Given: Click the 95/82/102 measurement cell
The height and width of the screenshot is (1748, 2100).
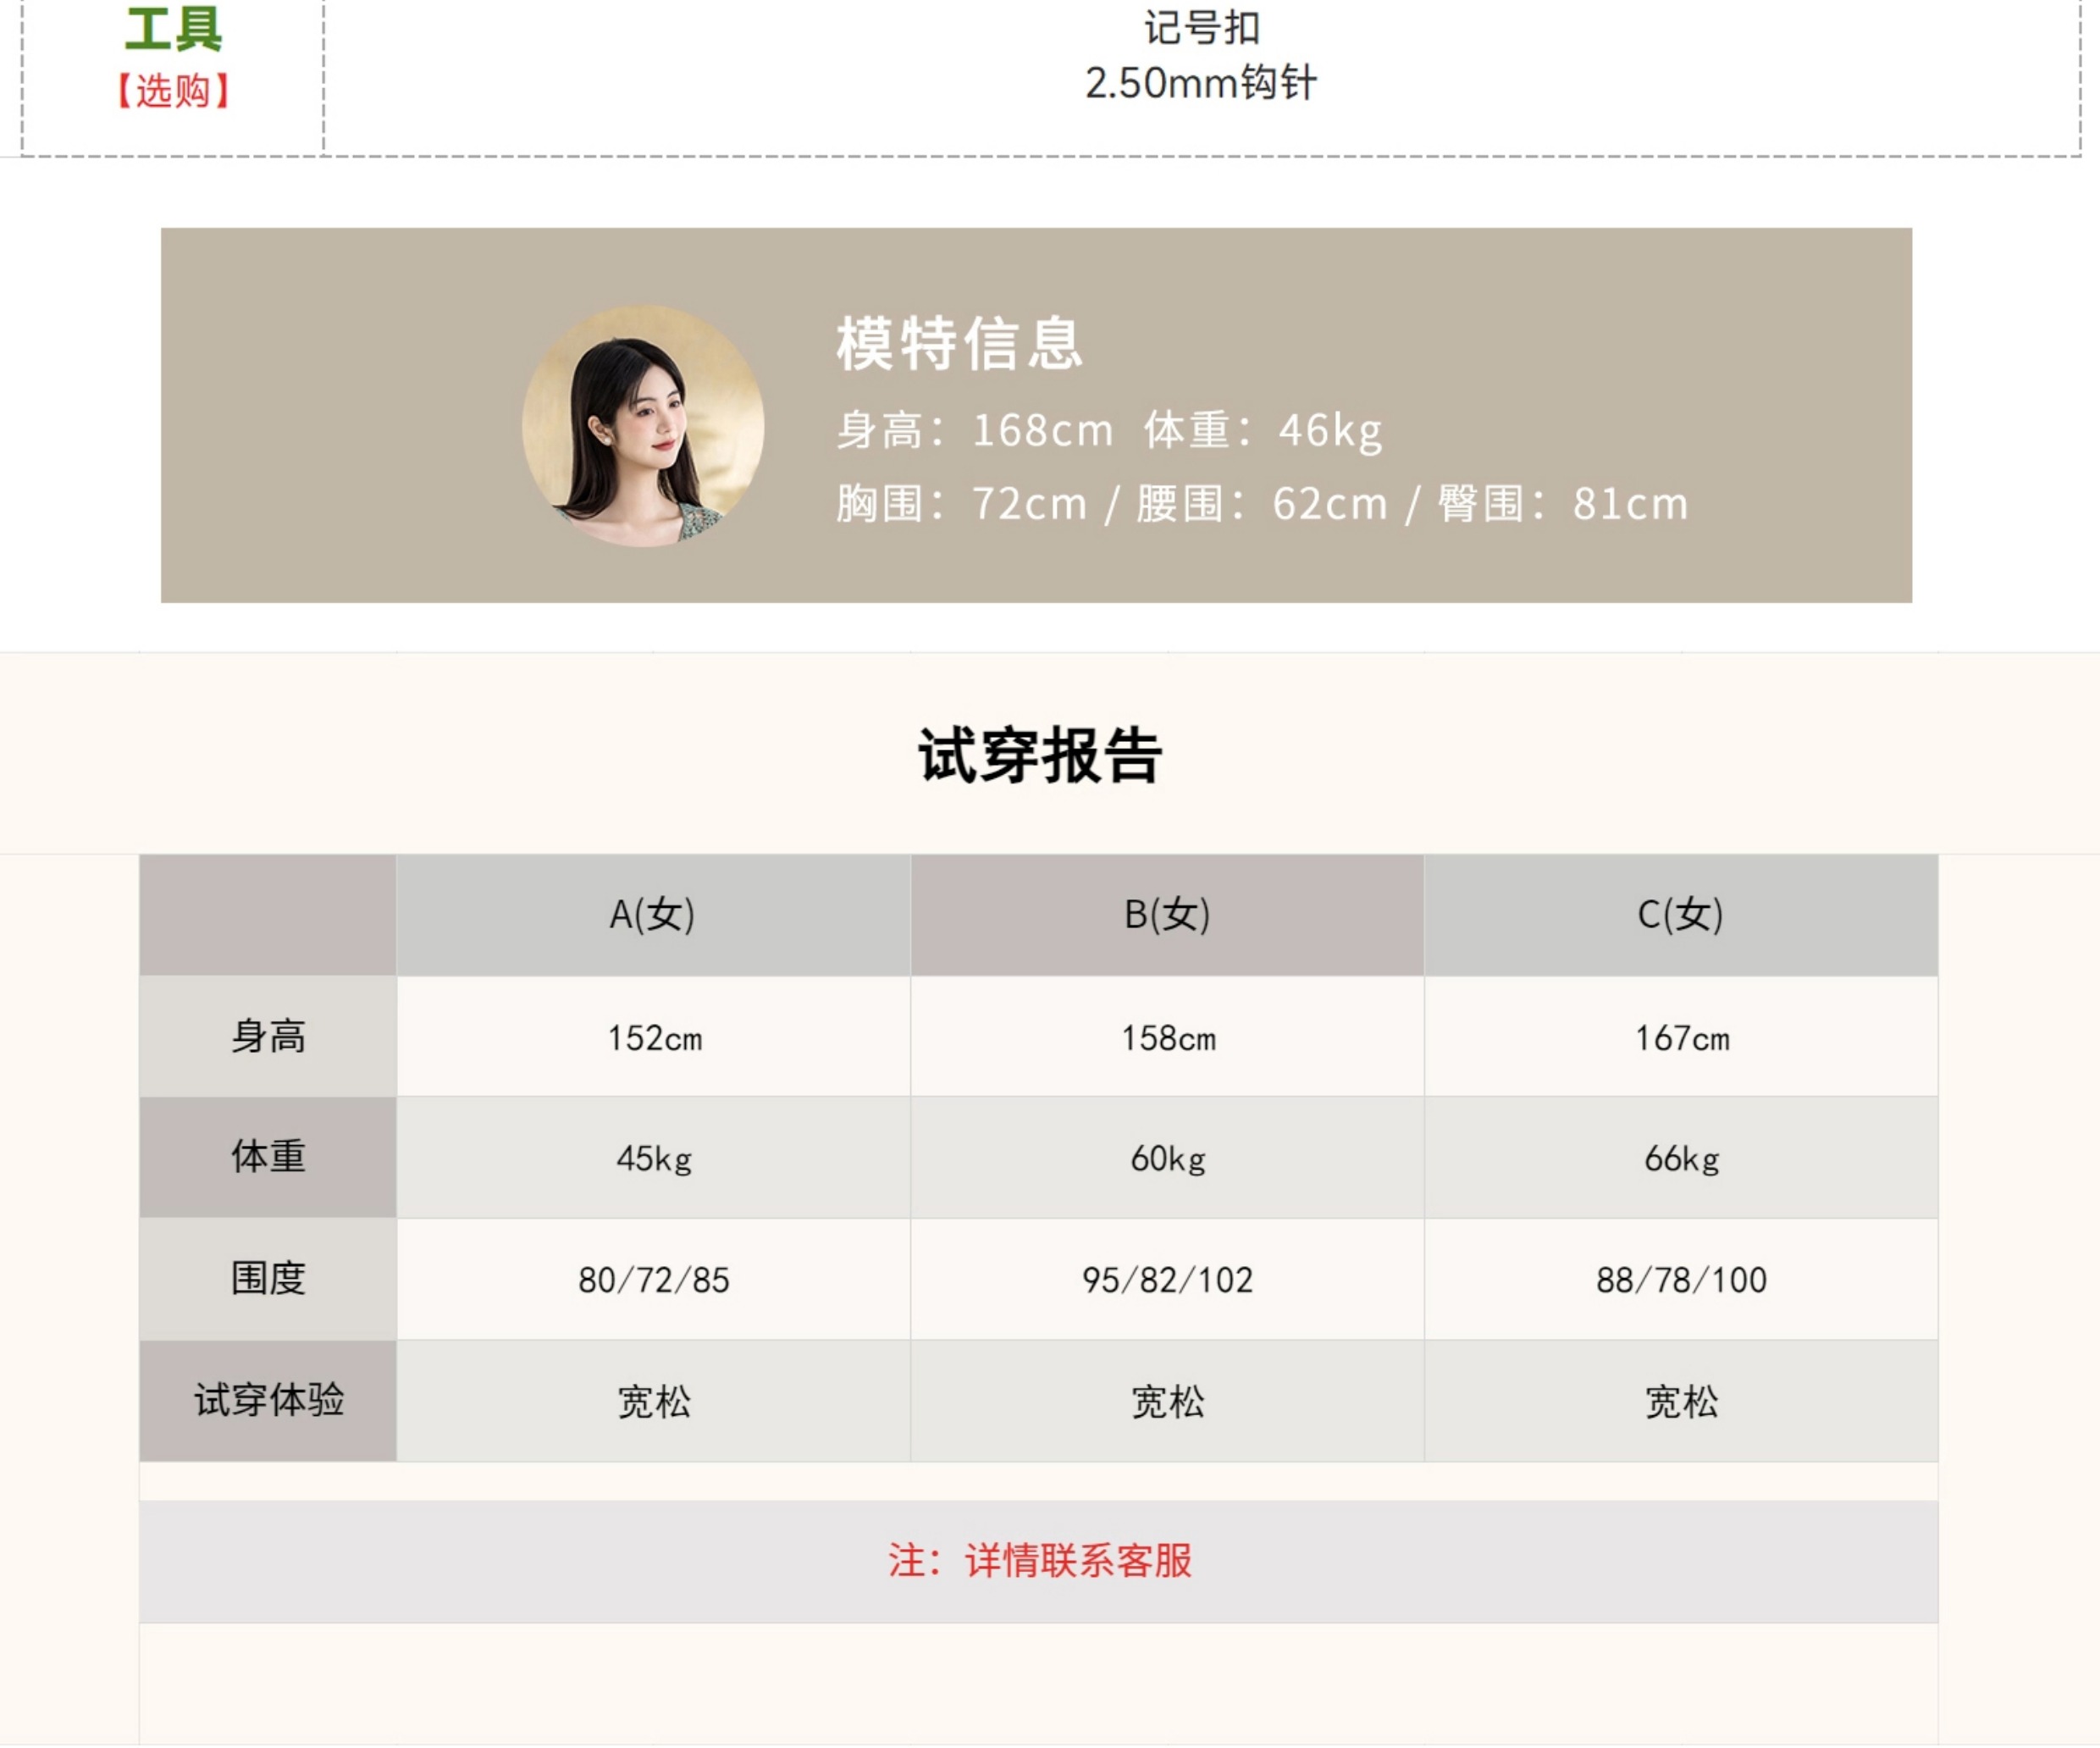Looking at the screenshot, I should coord(1167,1280).
